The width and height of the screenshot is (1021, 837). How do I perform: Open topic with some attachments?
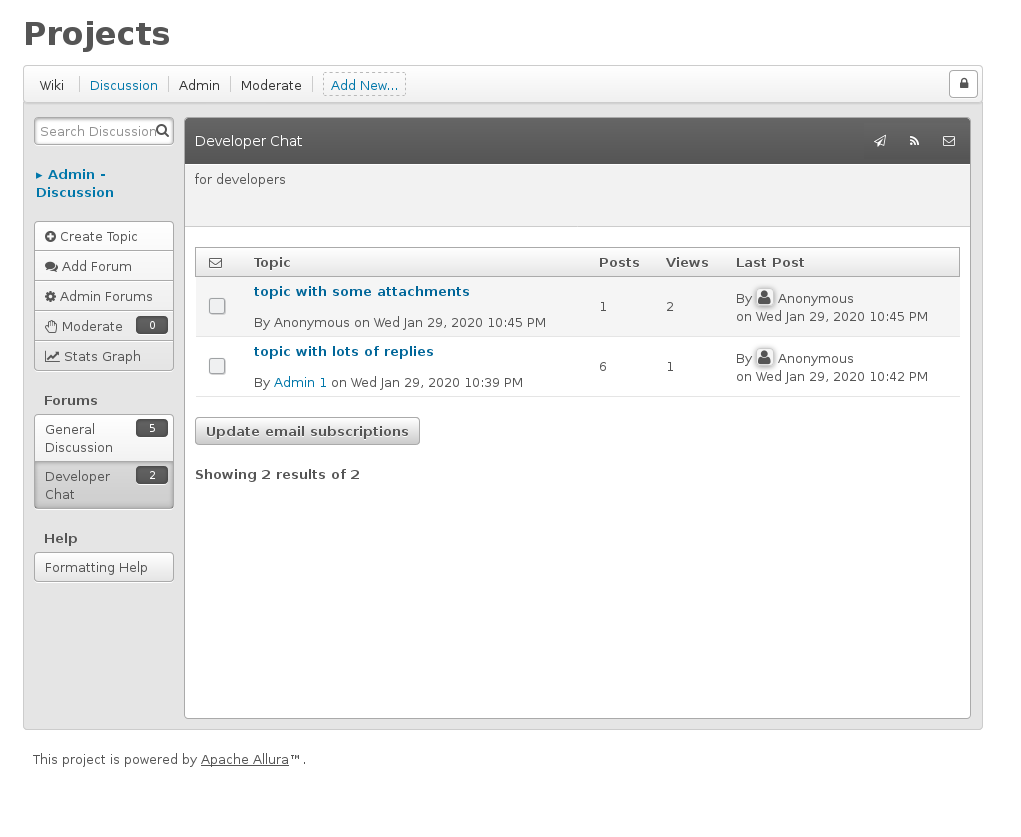pos(361,292)
